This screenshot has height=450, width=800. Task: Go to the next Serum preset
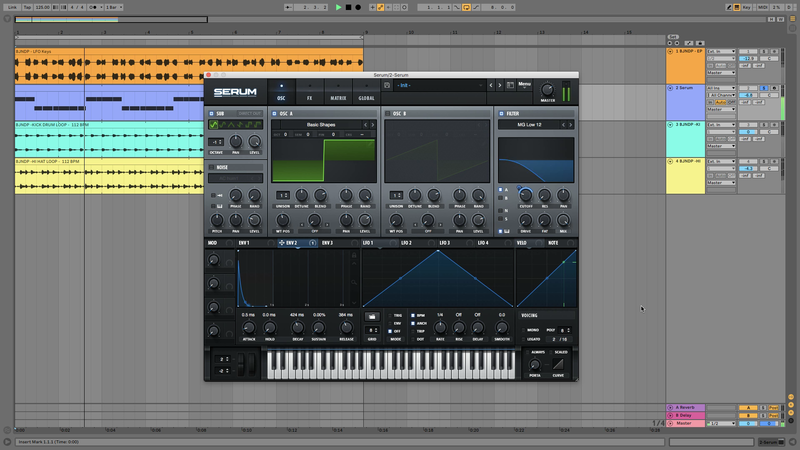click(499, 85)
